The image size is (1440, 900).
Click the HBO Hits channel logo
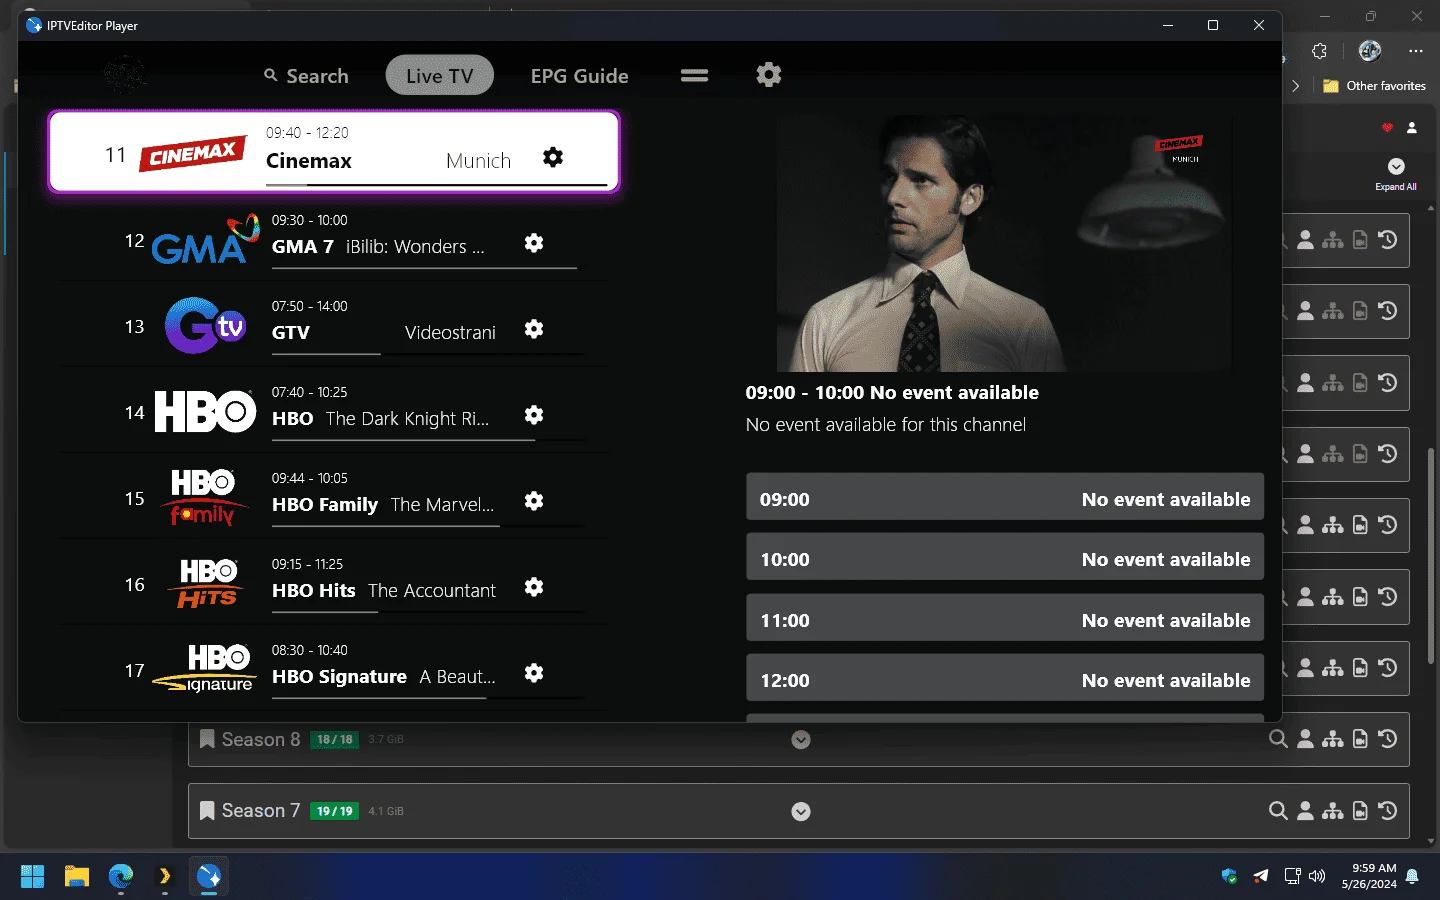click(x=208, y=584)
